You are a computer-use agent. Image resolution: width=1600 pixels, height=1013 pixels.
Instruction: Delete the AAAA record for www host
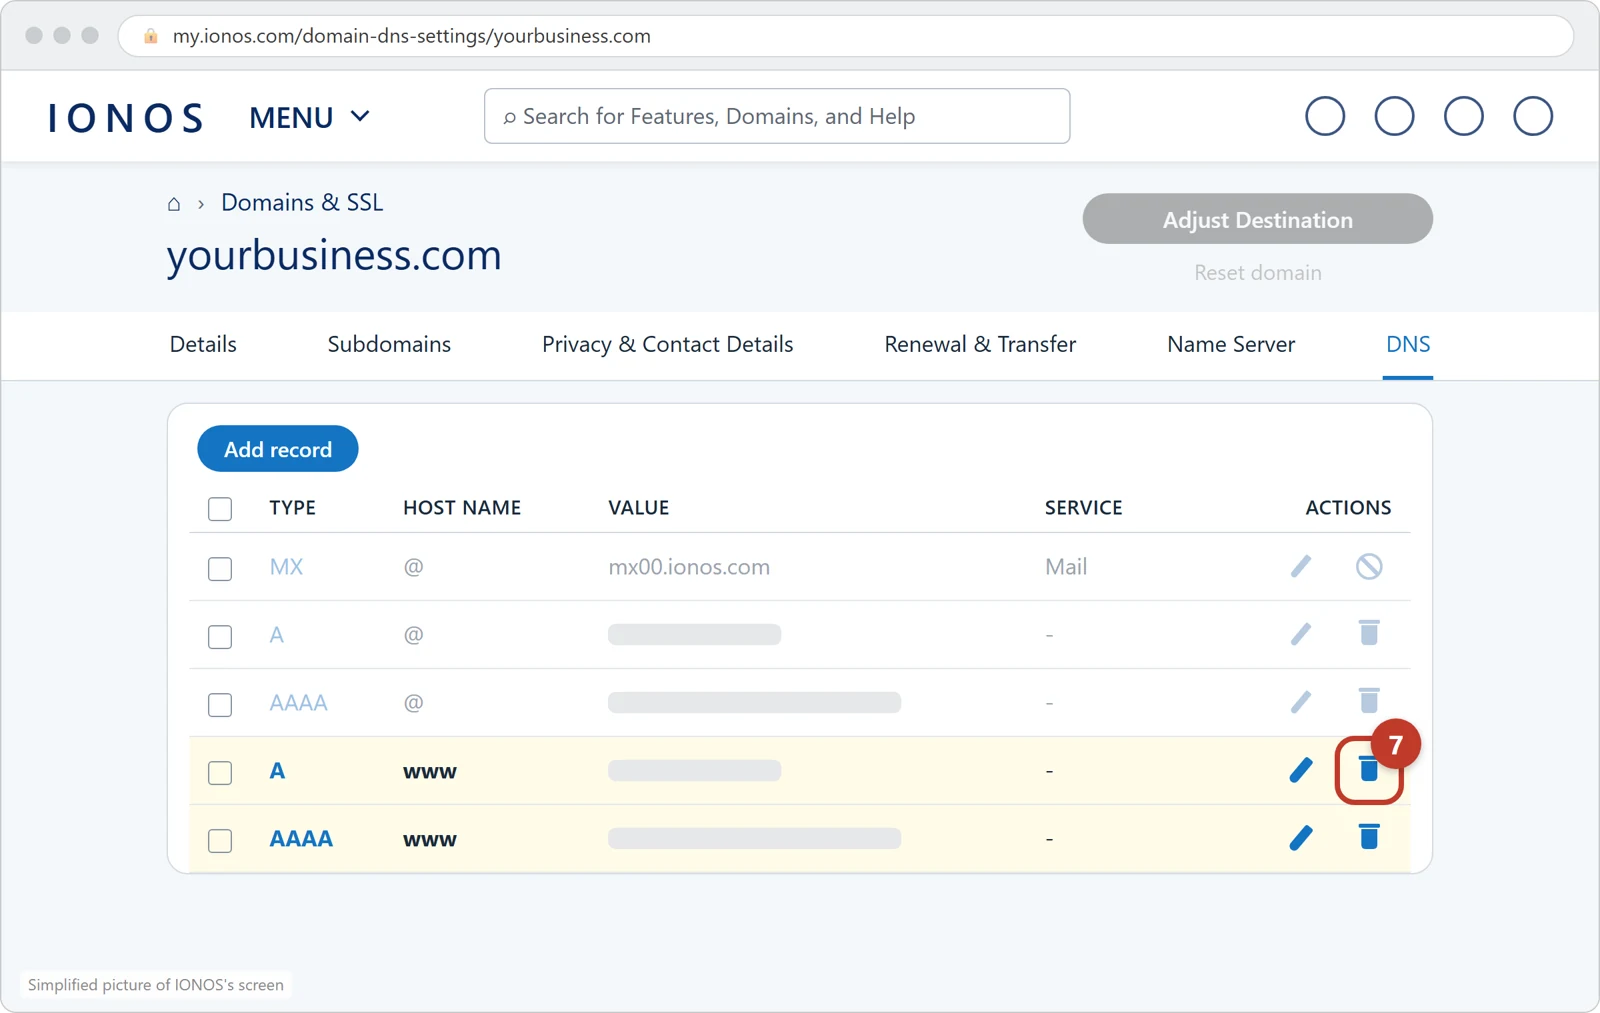coord(1369,837)
